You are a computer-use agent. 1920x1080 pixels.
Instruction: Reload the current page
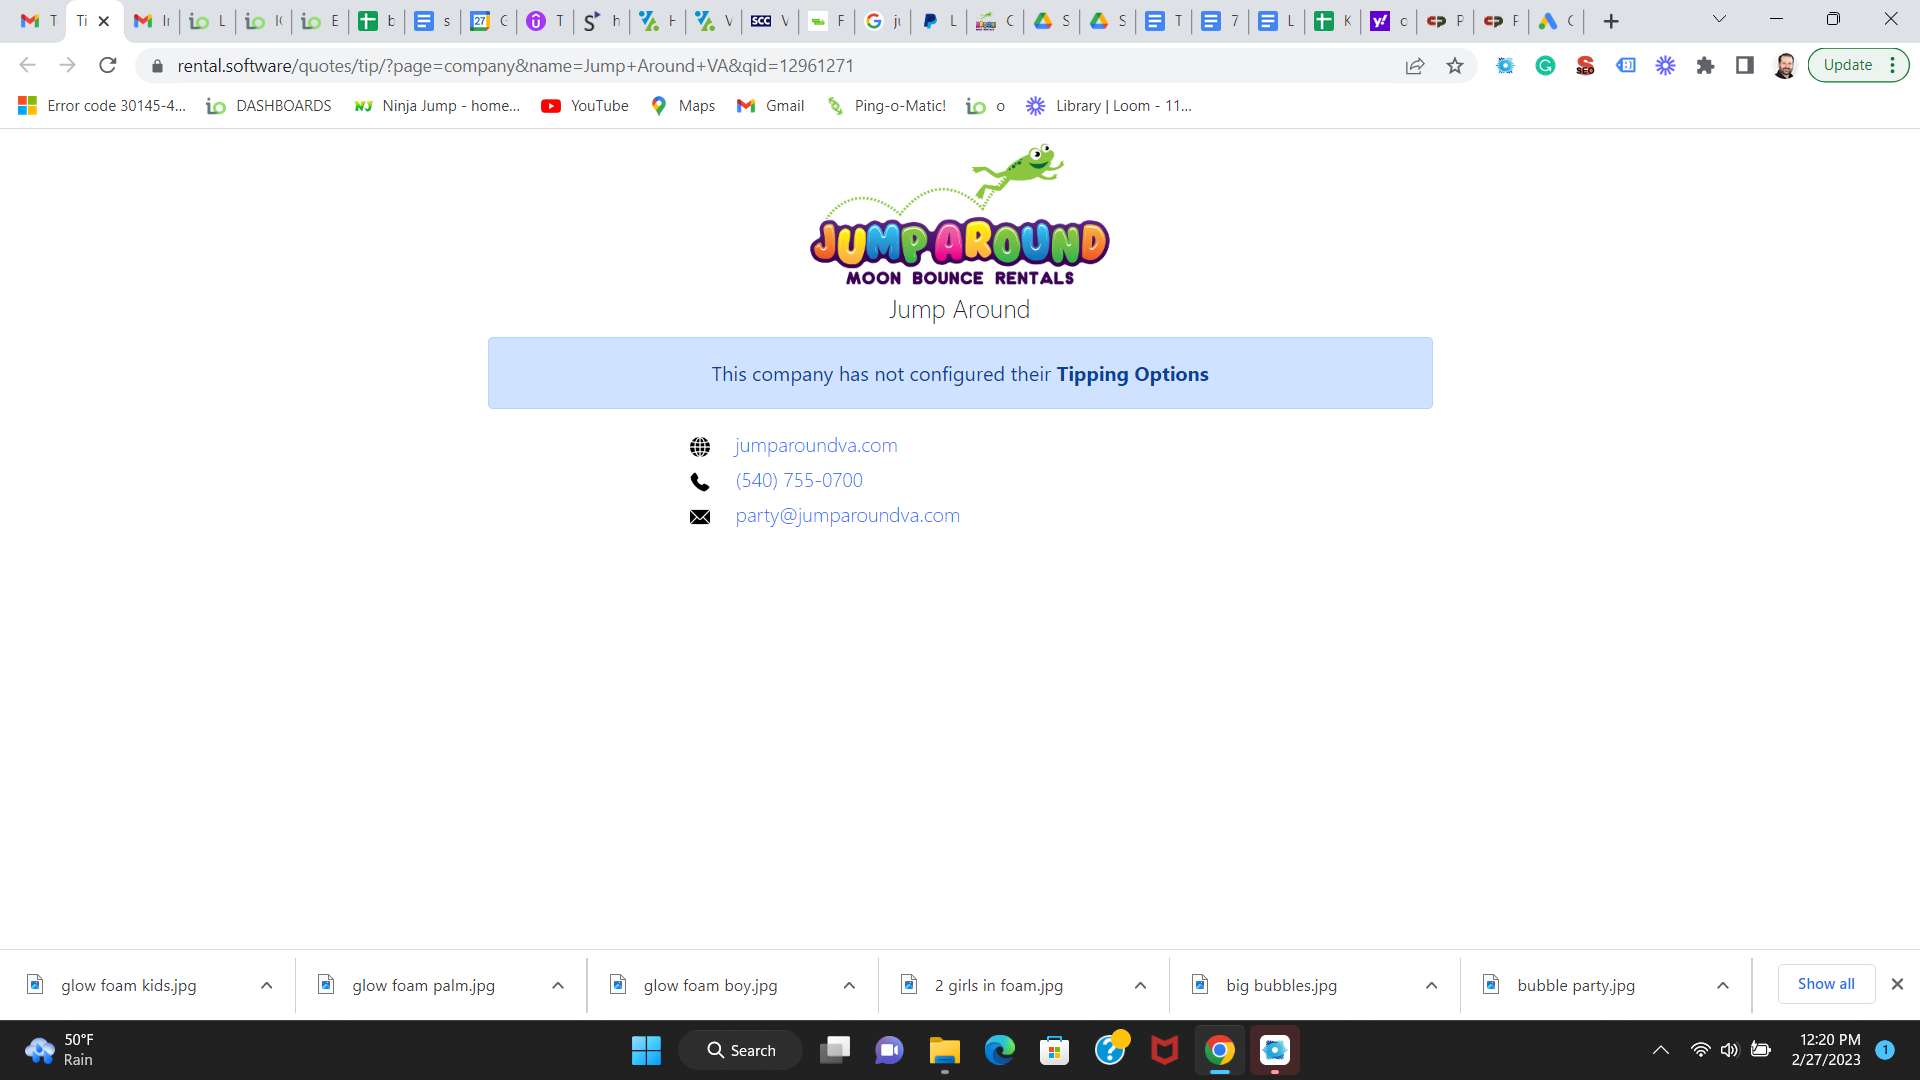[x=108, y=66]
